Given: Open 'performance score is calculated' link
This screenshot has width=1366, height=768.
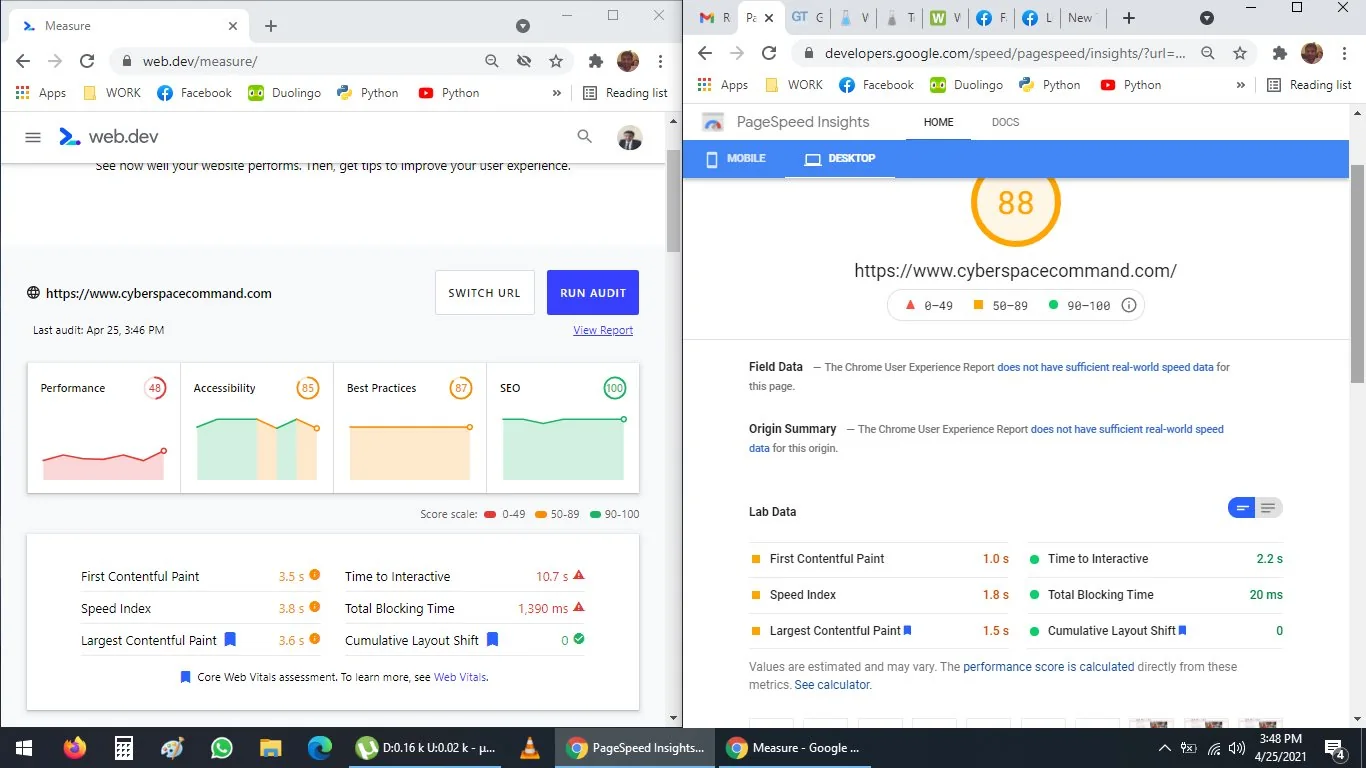Looking at the screenshot, I should point(1049,666).
